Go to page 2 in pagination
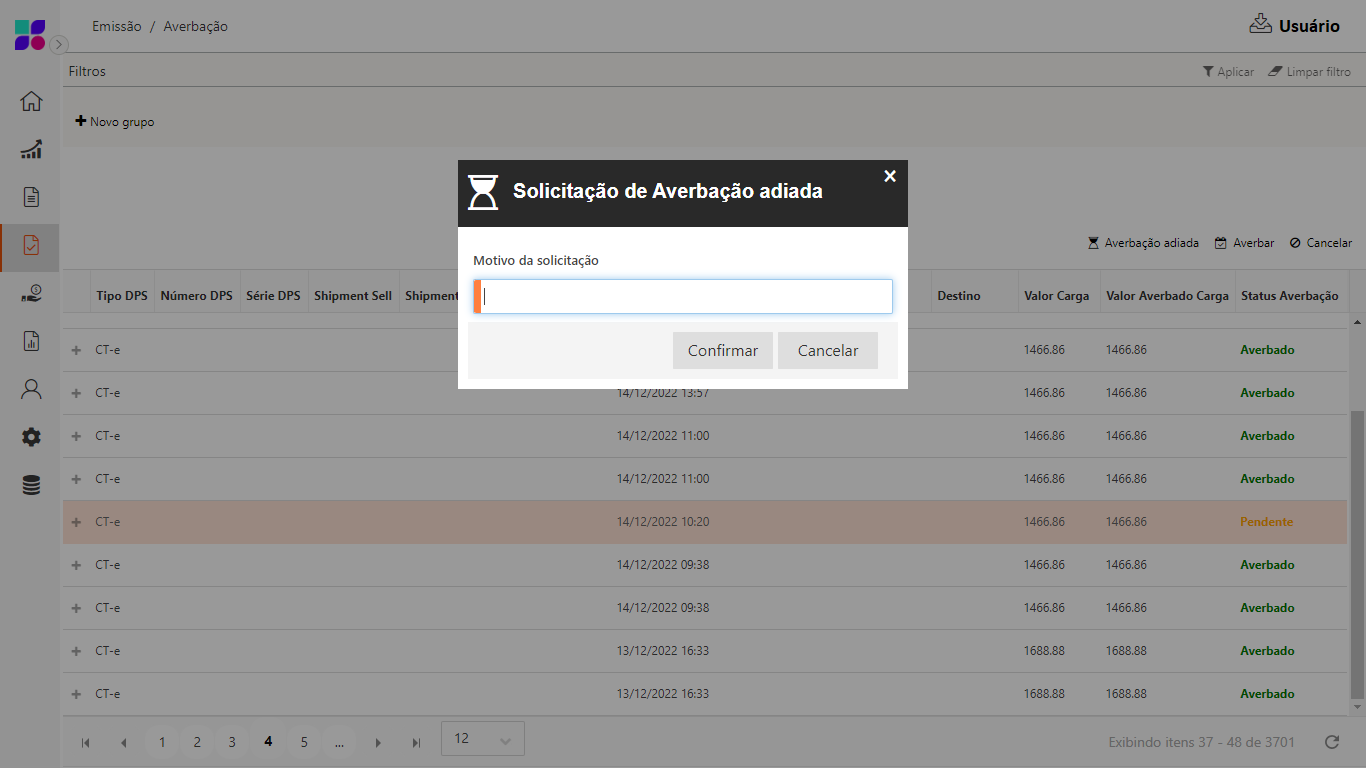The image size is (1366, 768). pos(197,742)
